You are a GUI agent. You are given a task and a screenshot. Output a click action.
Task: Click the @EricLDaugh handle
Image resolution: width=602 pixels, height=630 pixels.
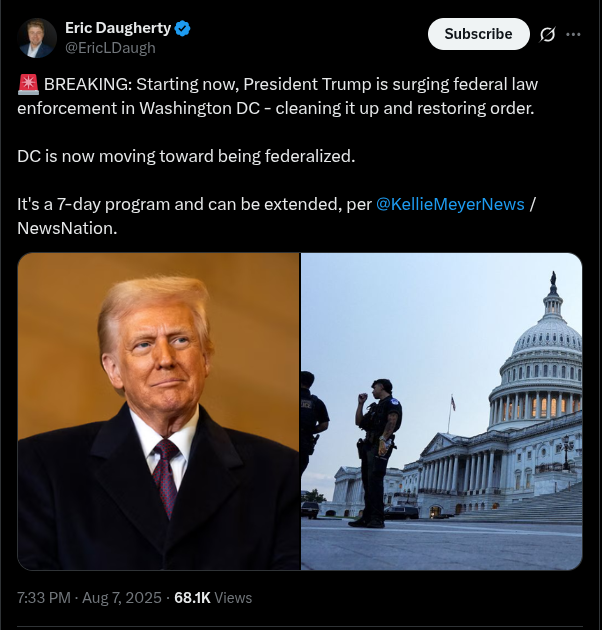point(110,48)
